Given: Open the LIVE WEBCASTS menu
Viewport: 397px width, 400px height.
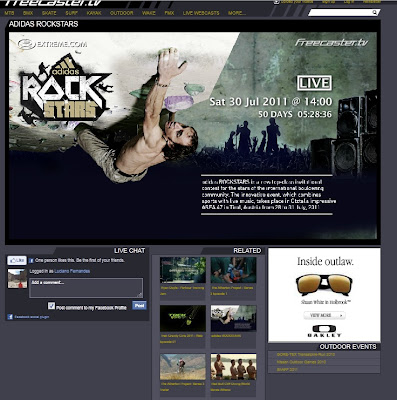Looking at the screenshot, I should 201,13.
